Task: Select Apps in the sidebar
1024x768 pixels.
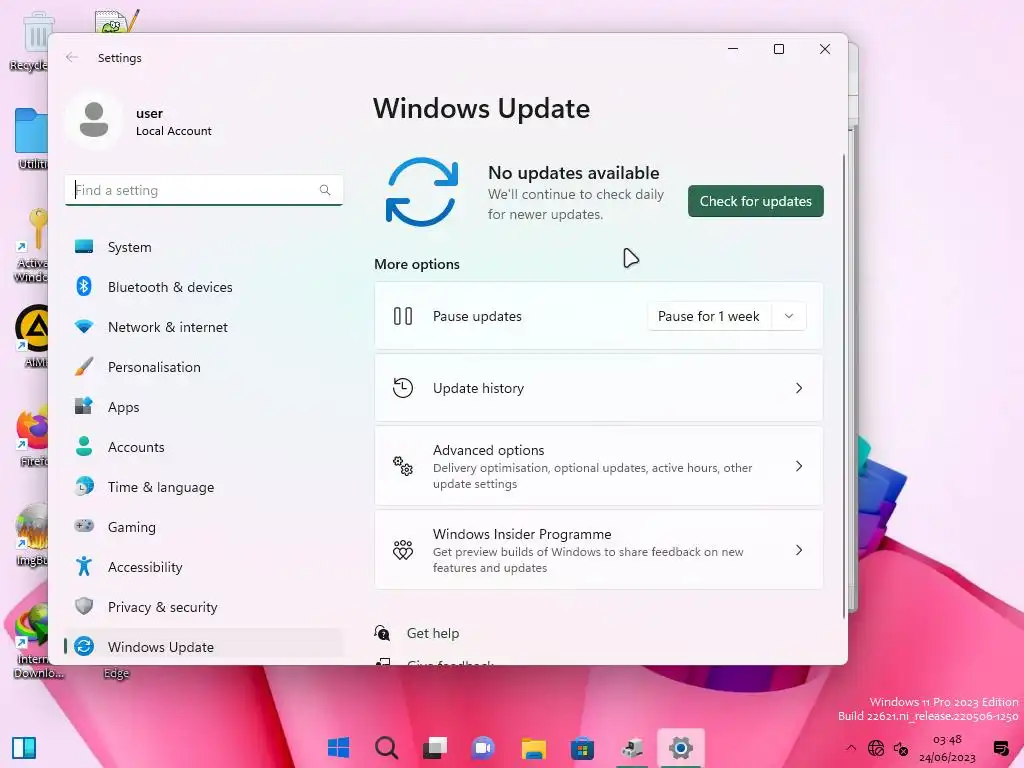Action: click(x=204, y=406)
